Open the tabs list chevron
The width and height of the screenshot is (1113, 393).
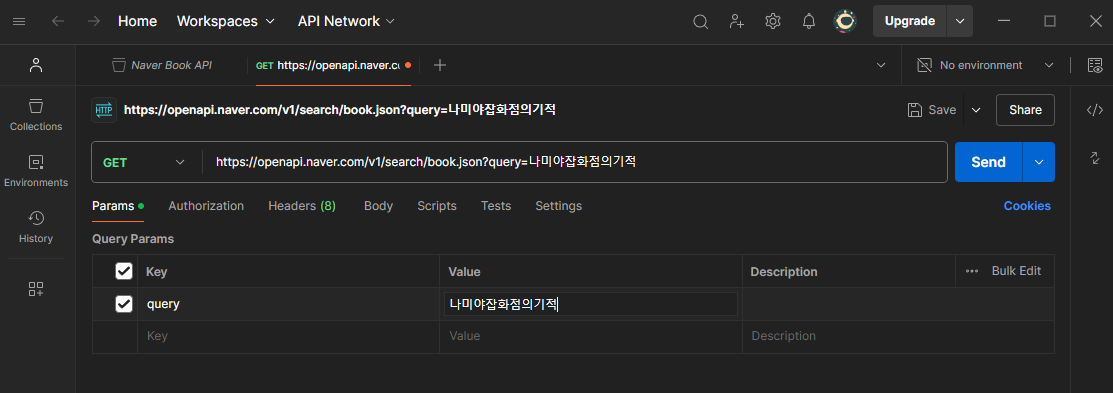(881, 65)
